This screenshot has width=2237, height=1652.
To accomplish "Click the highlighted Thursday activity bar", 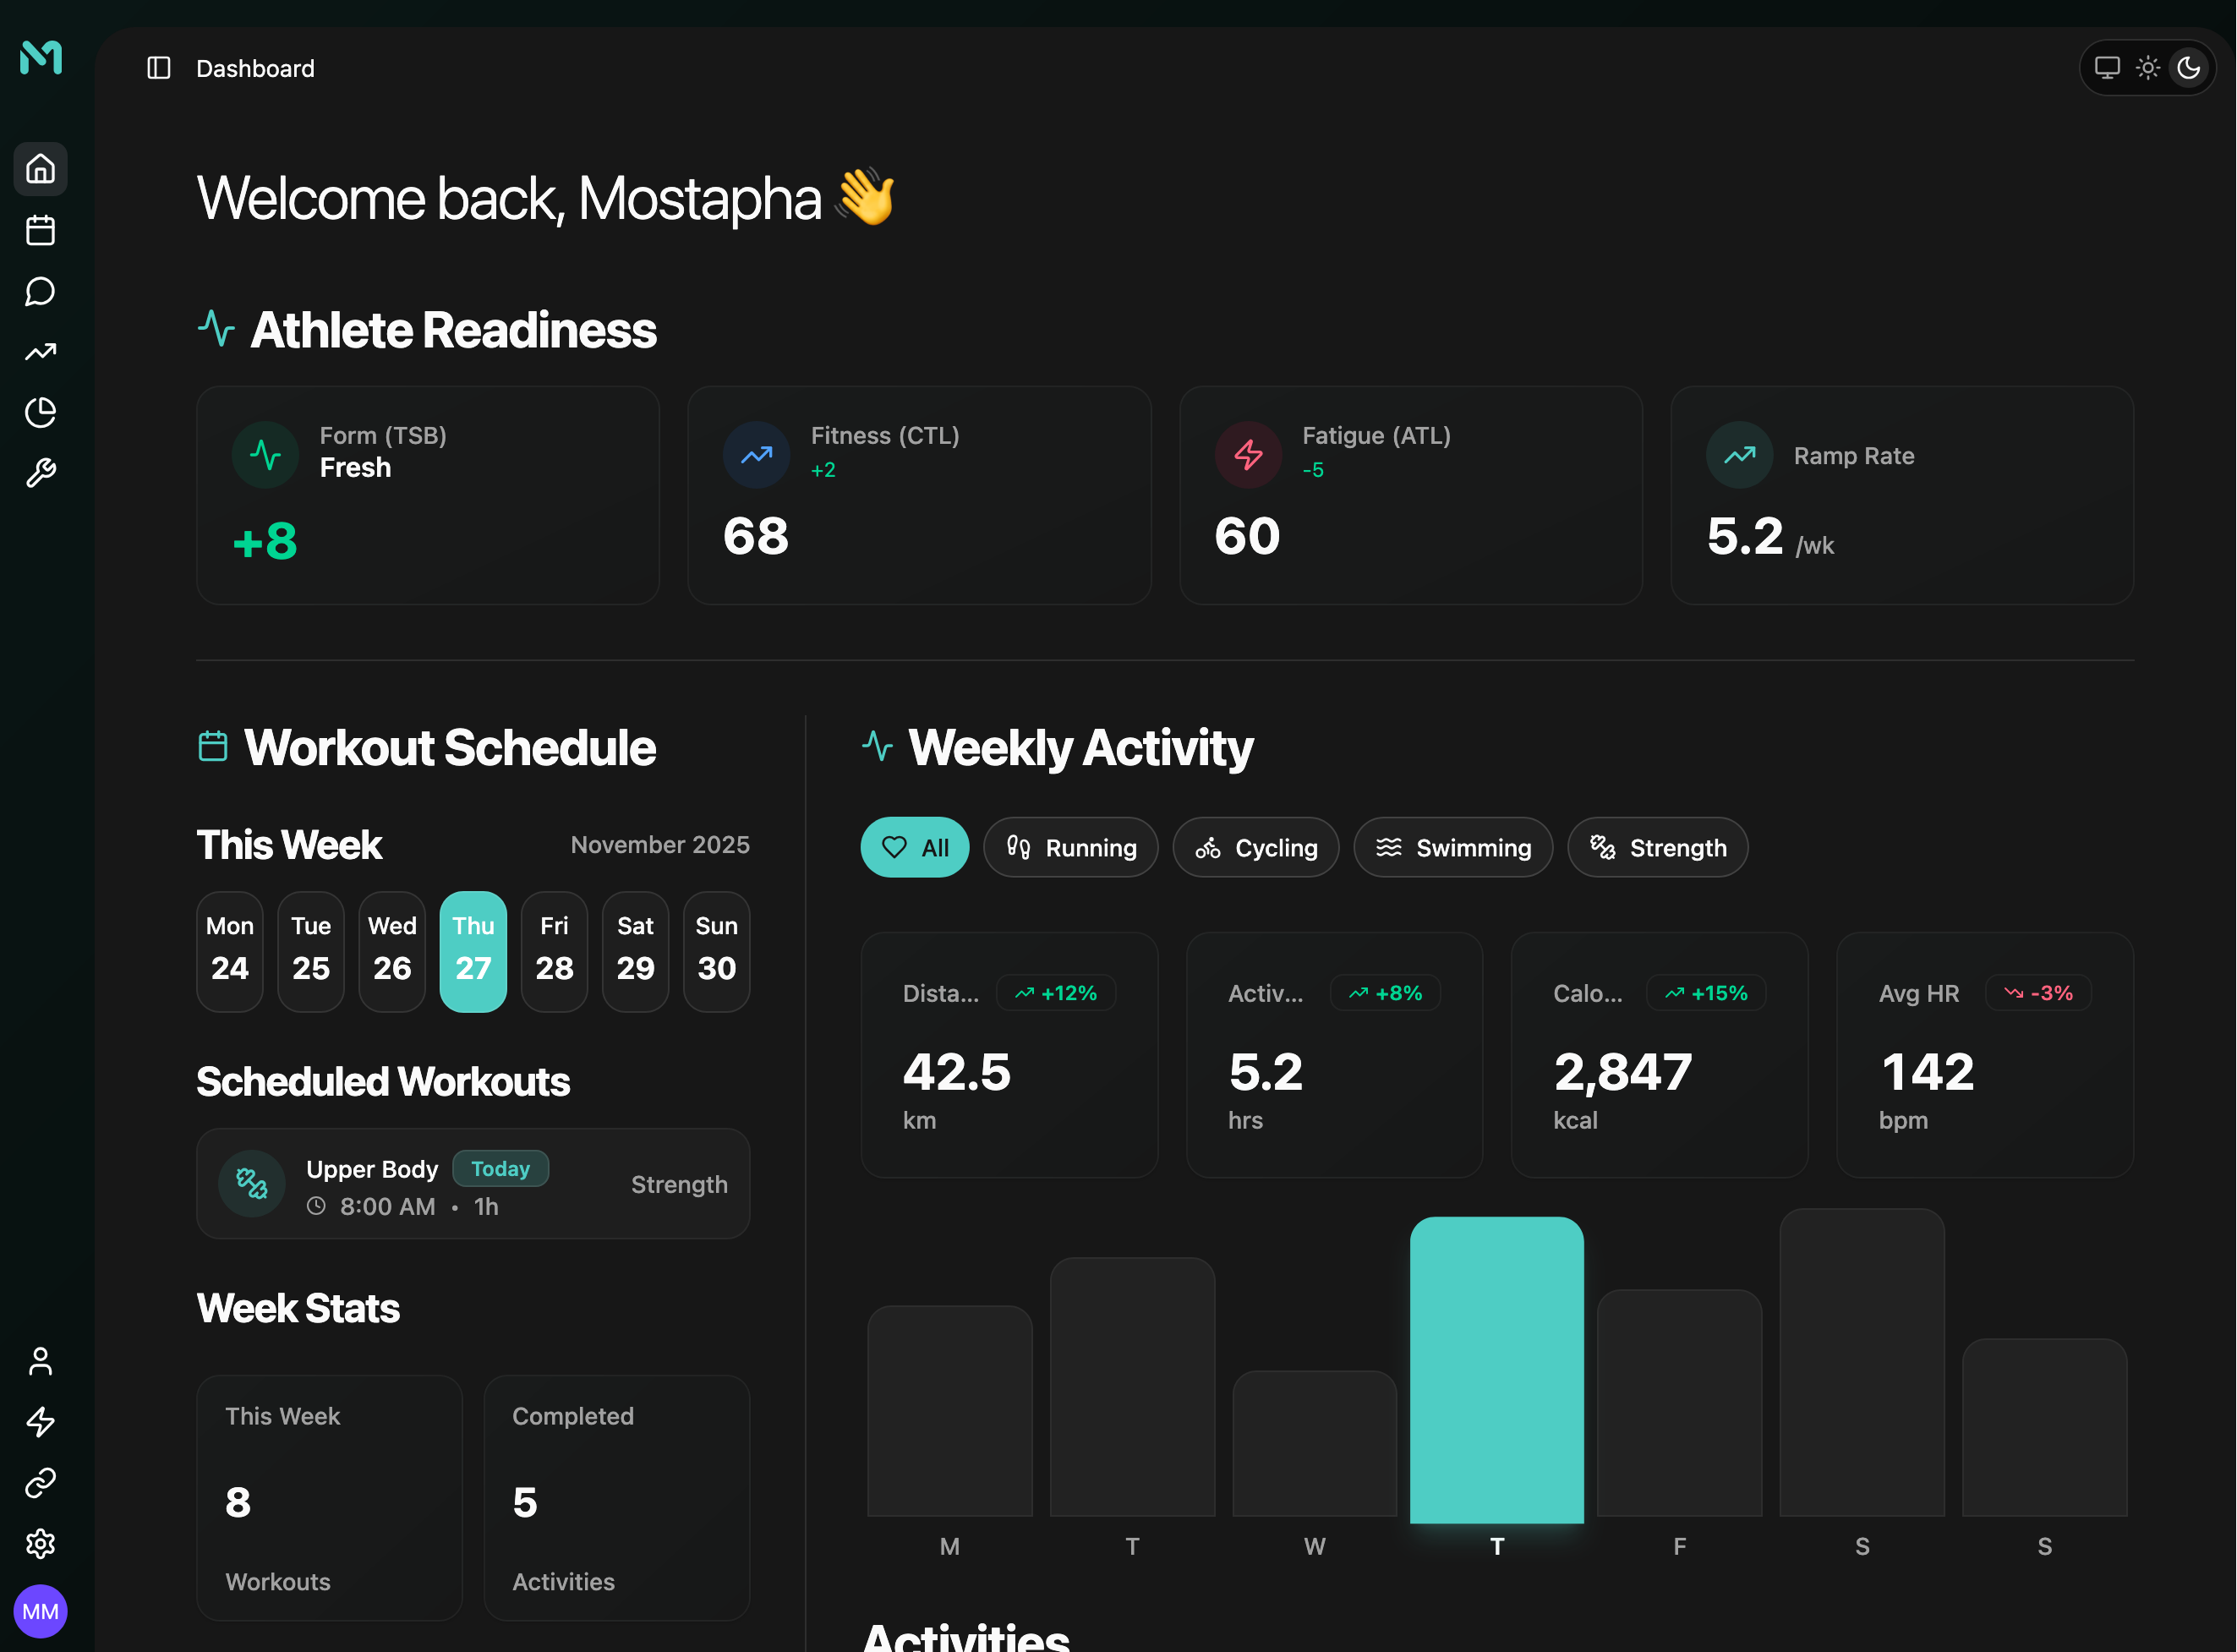I will 1496,1370.
